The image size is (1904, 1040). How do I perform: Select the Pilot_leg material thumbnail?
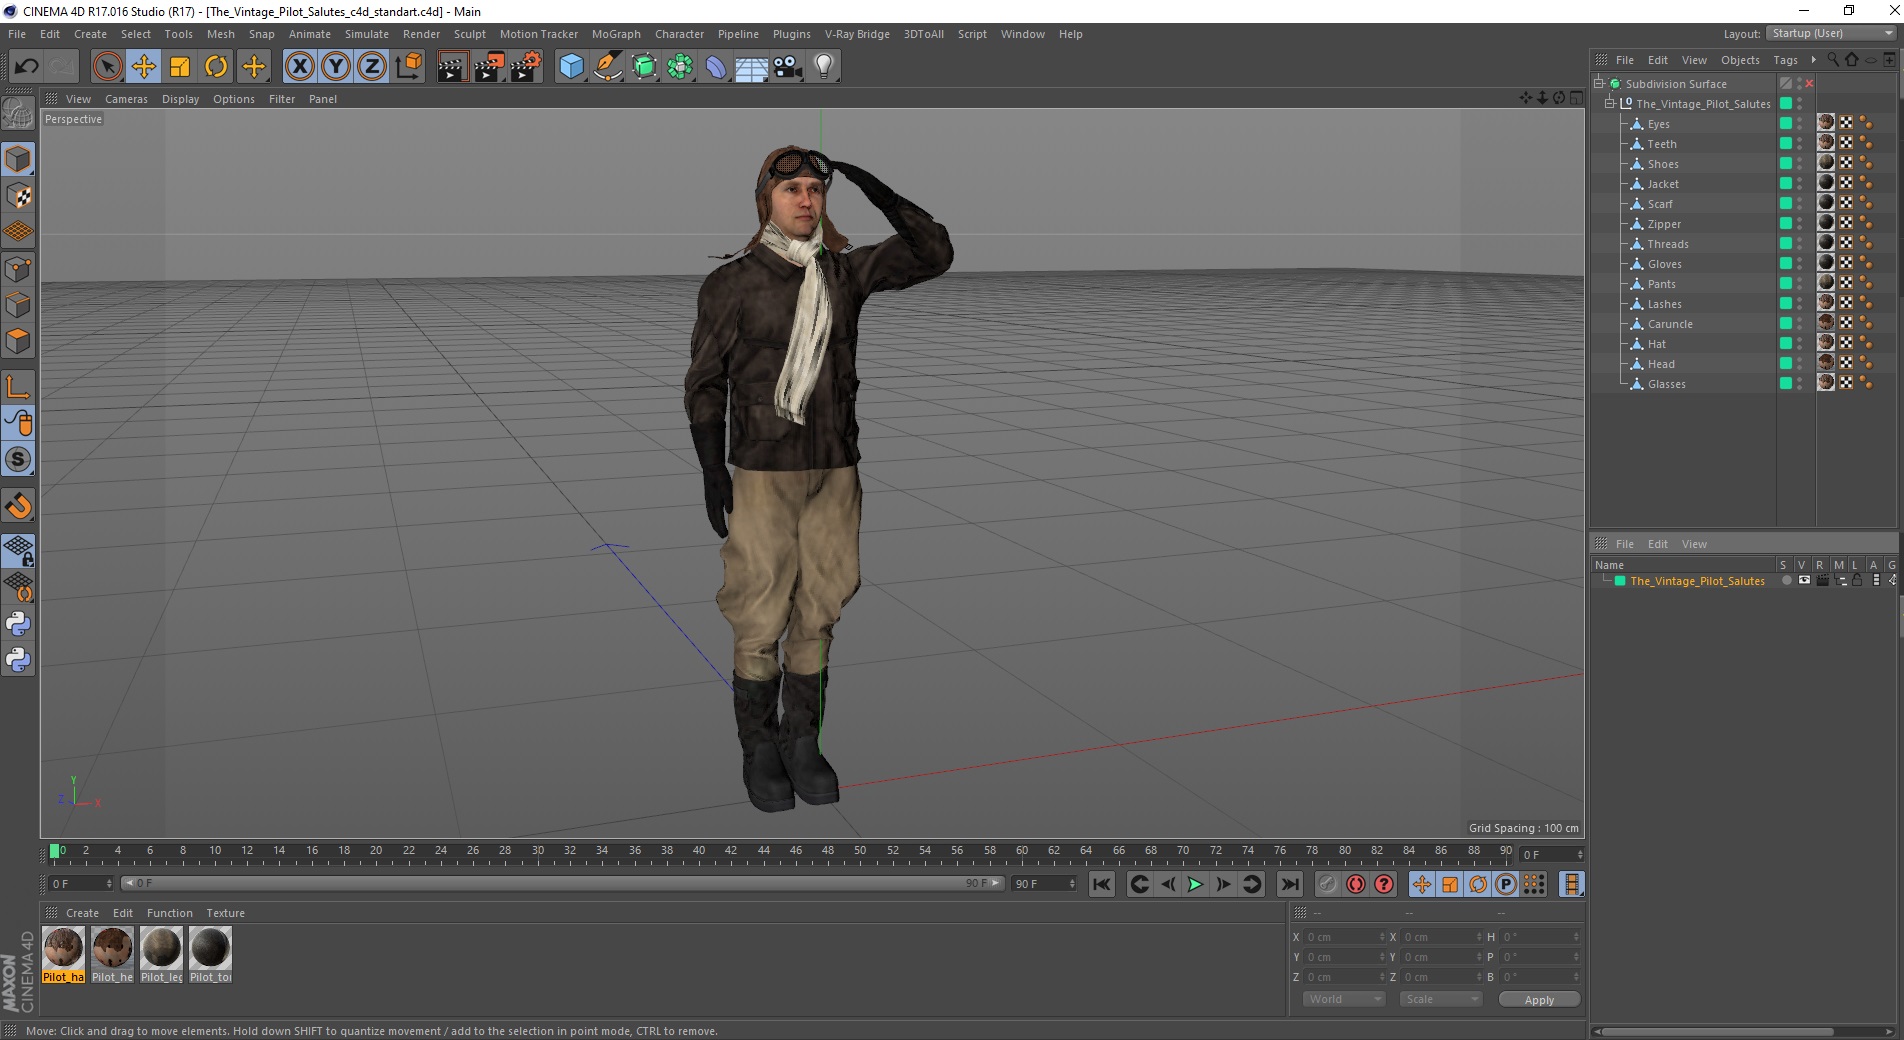(161, 955)
